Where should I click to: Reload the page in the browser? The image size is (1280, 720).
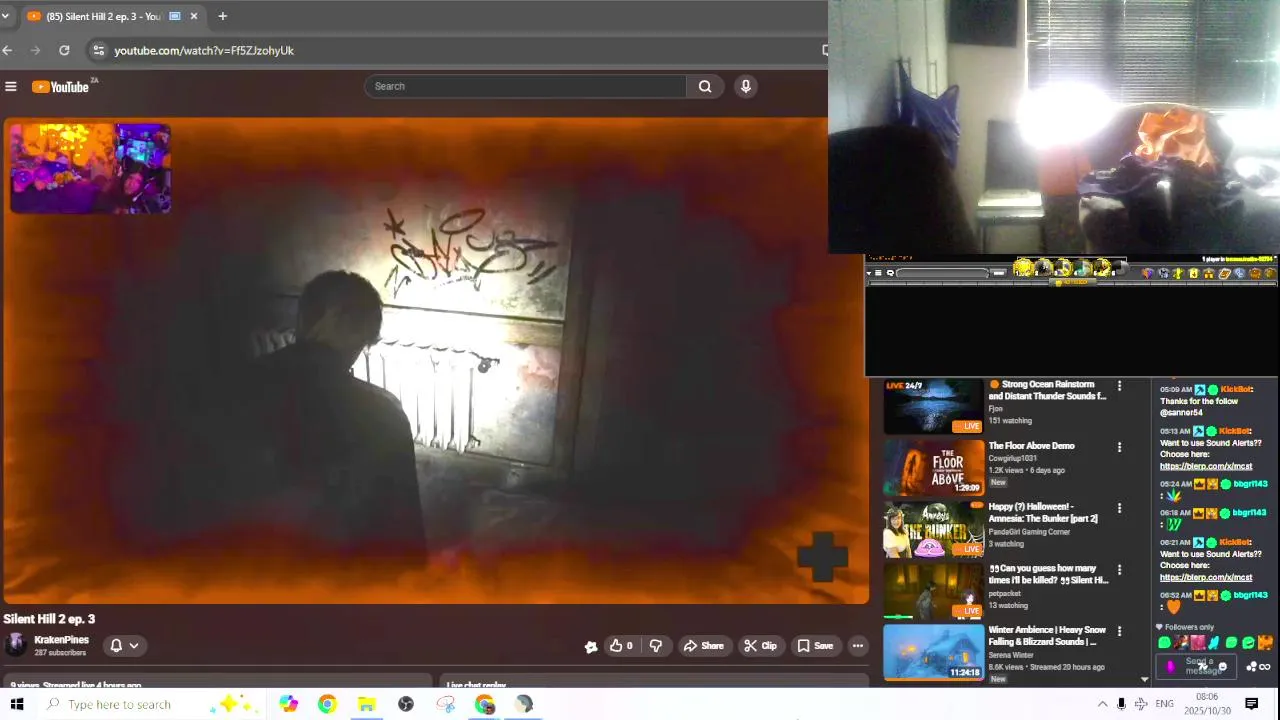click(64, 50)
